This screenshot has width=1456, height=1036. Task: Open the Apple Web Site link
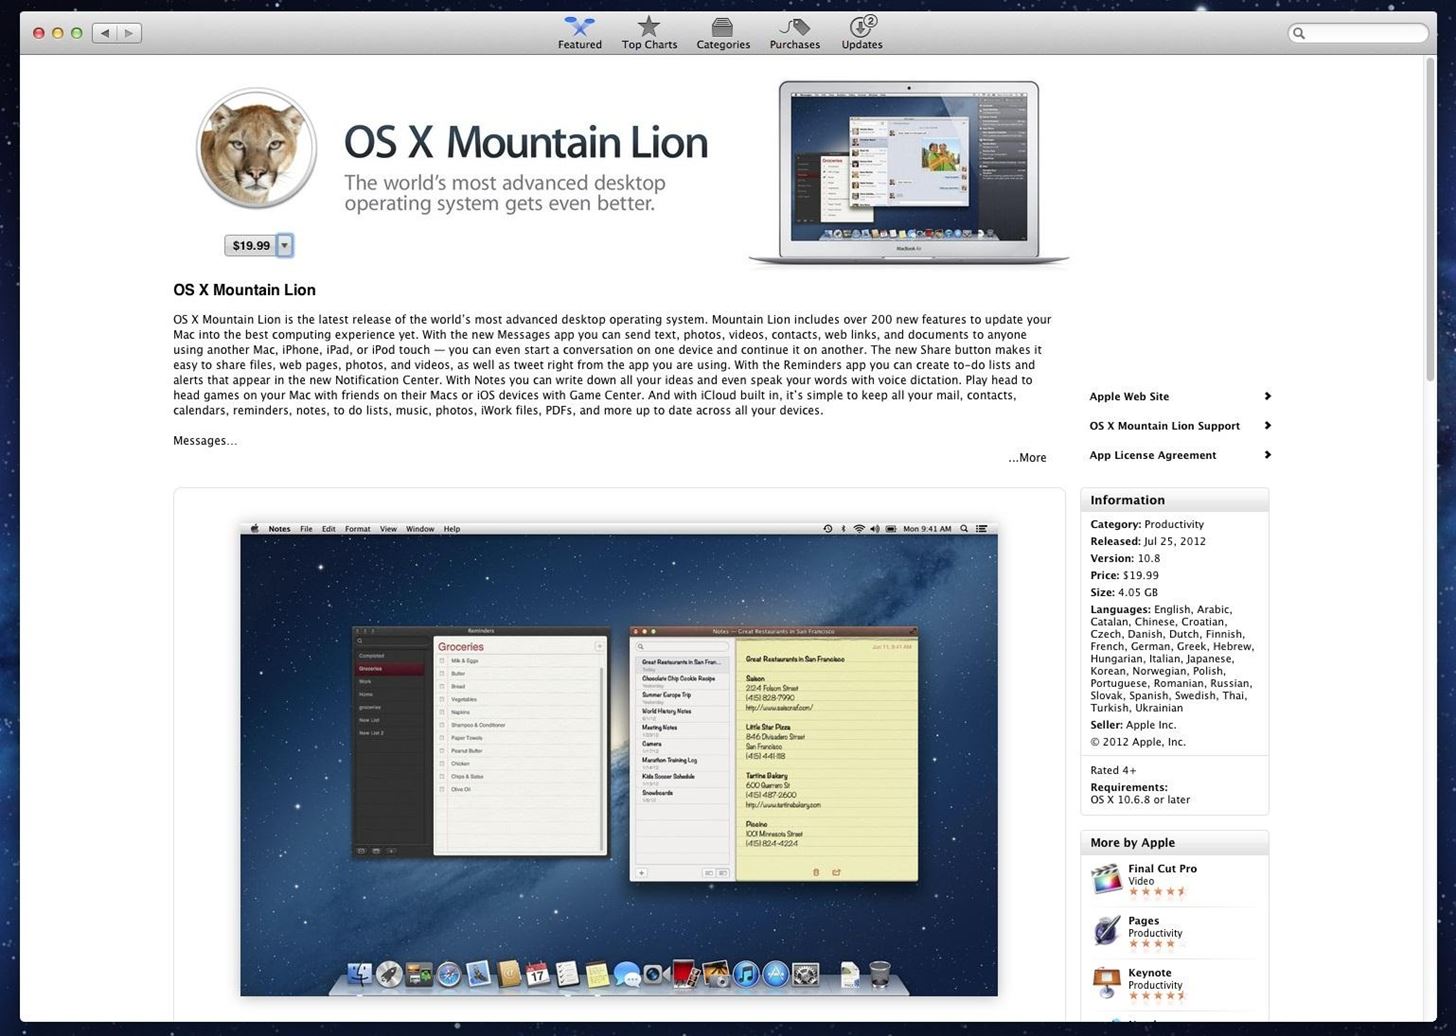pyautogui.click(x=1129, y=397)
